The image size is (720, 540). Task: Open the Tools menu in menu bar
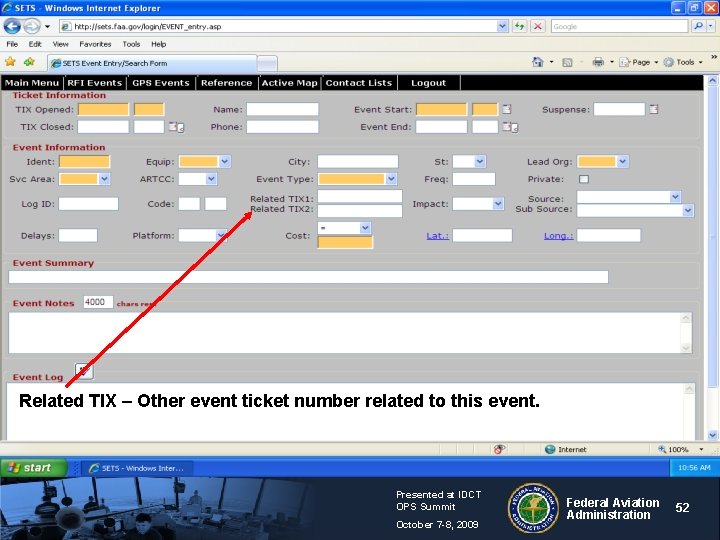pyautogui.click(x=131, y=44)
